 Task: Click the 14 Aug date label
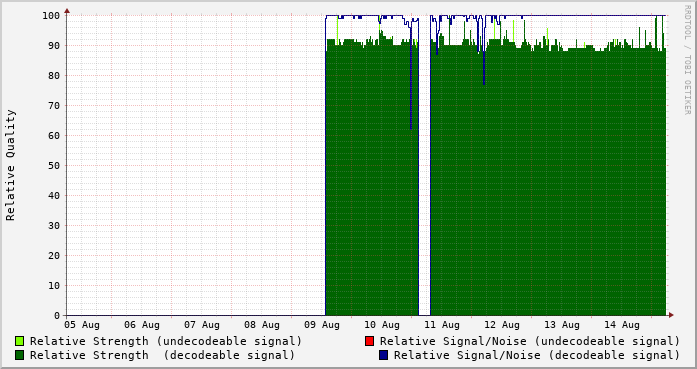[622, 325]
